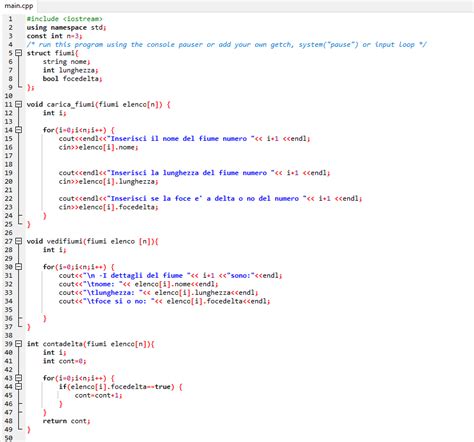The width and height of the screenshot is (474, 442).
Task: Click the 'return cont' statement
Action: coord(66,421)
